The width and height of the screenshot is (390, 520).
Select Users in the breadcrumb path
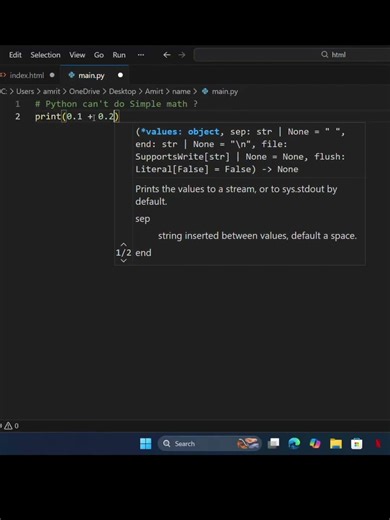pos(25,91)
